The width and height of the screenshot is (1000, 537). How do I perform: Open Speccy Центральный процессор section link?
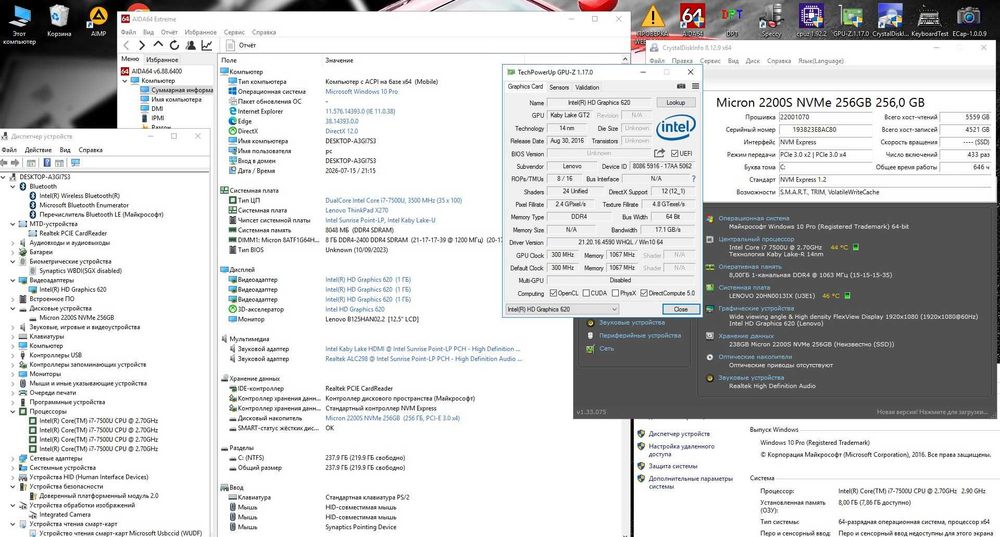coord(756,239)
